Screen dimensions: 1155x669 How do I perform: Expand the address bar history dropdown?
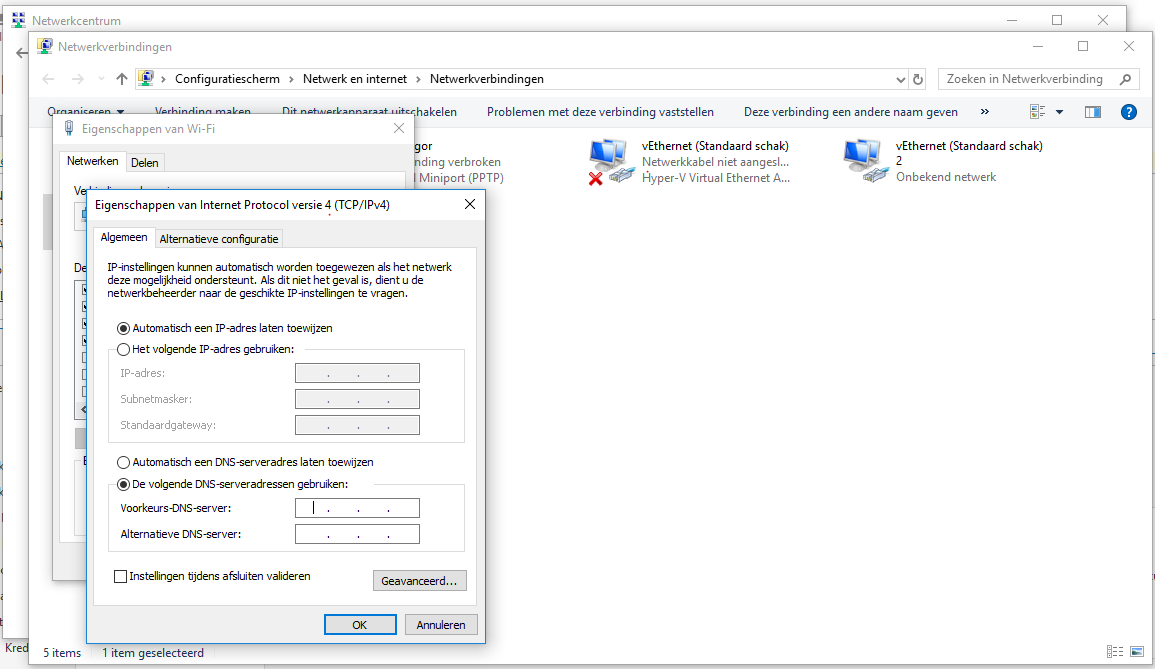tap(900, 79)
